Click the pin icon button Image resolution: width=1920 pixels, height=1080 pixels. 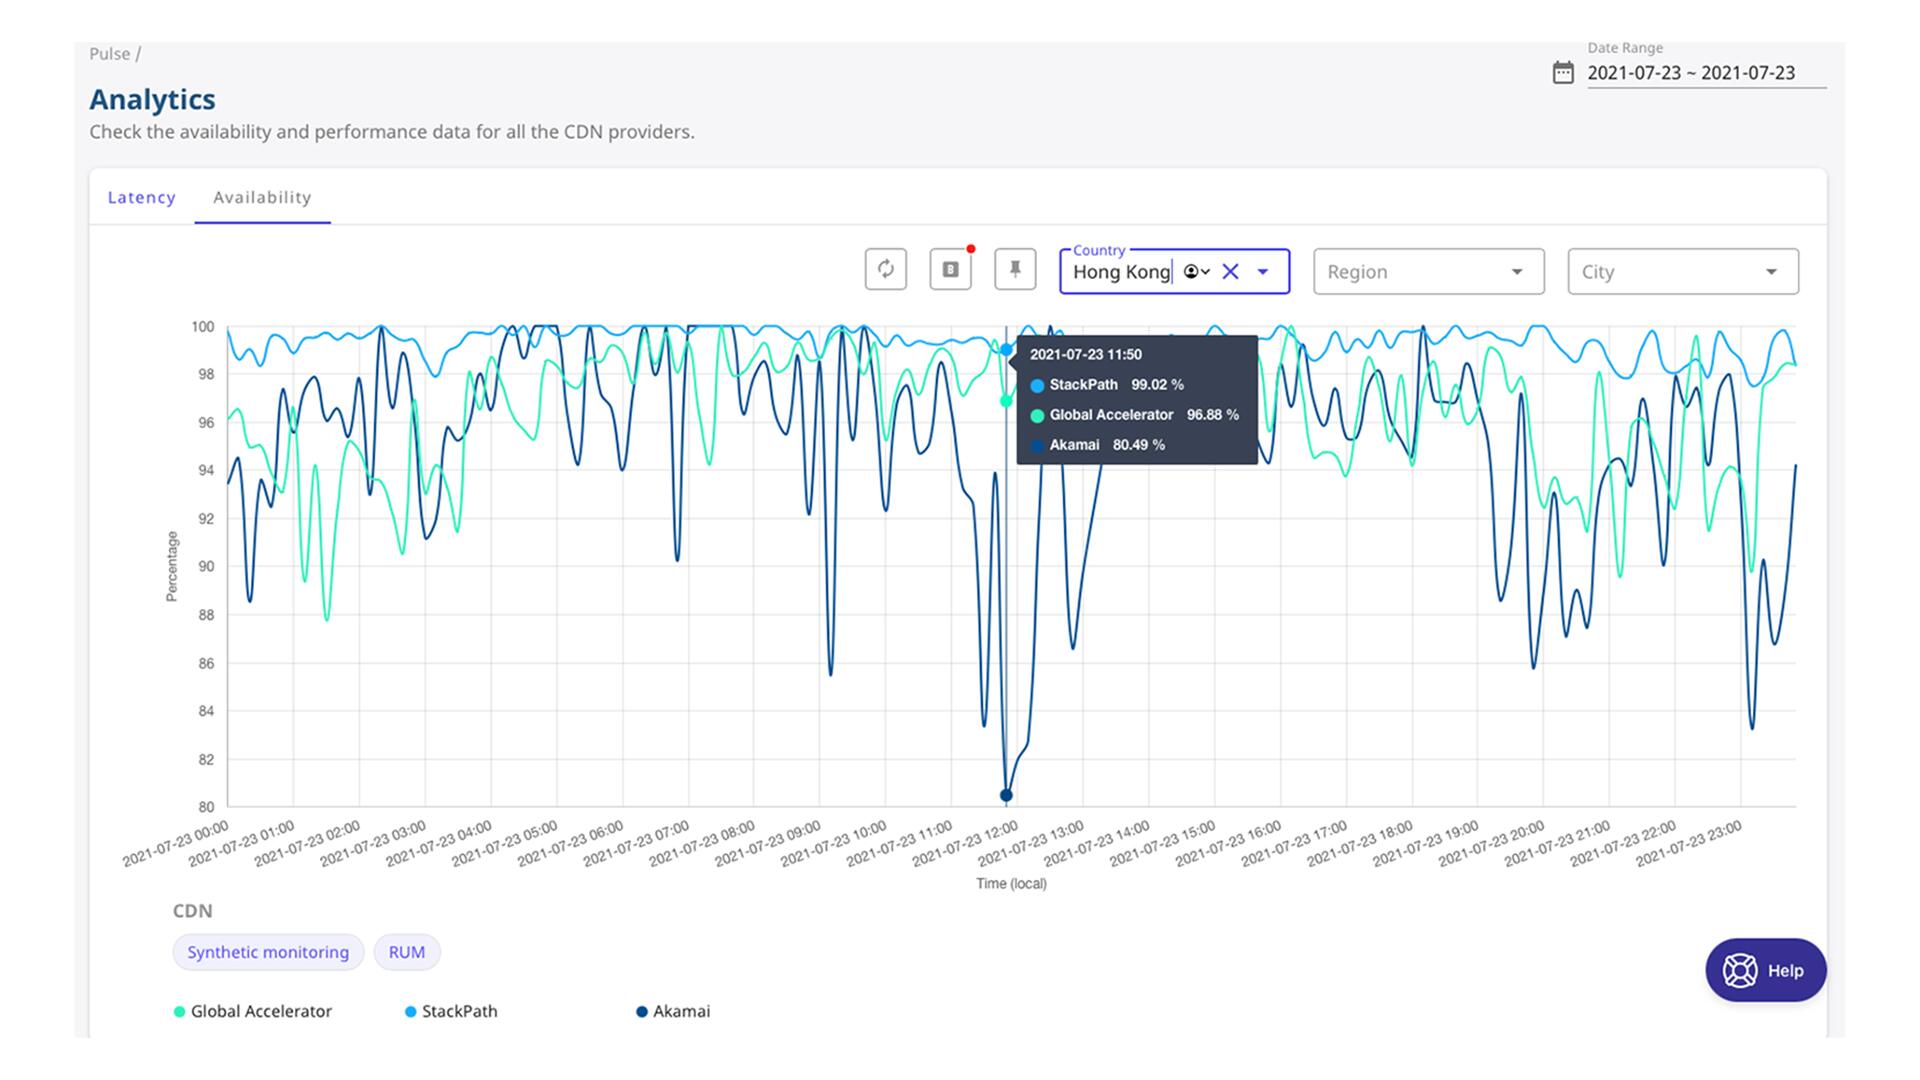point(1015,269)
